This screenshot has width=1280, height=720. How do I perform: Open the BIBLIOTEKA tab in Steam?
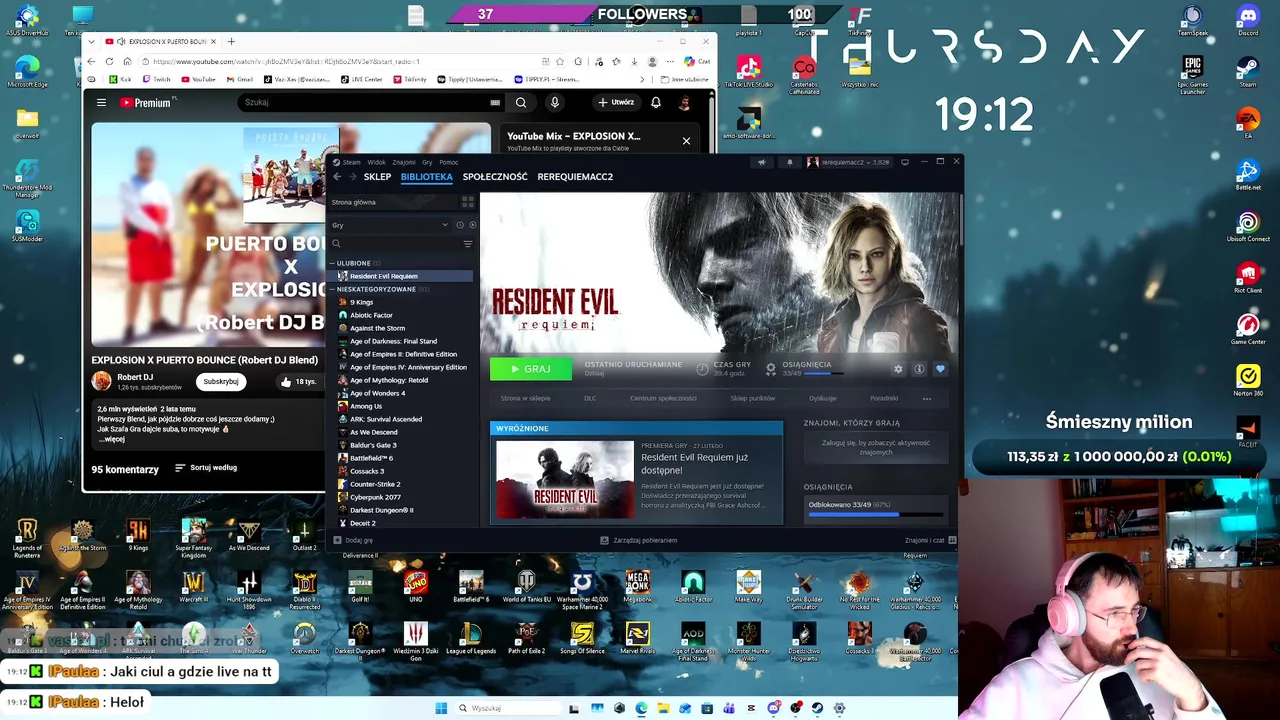point(427,177)
